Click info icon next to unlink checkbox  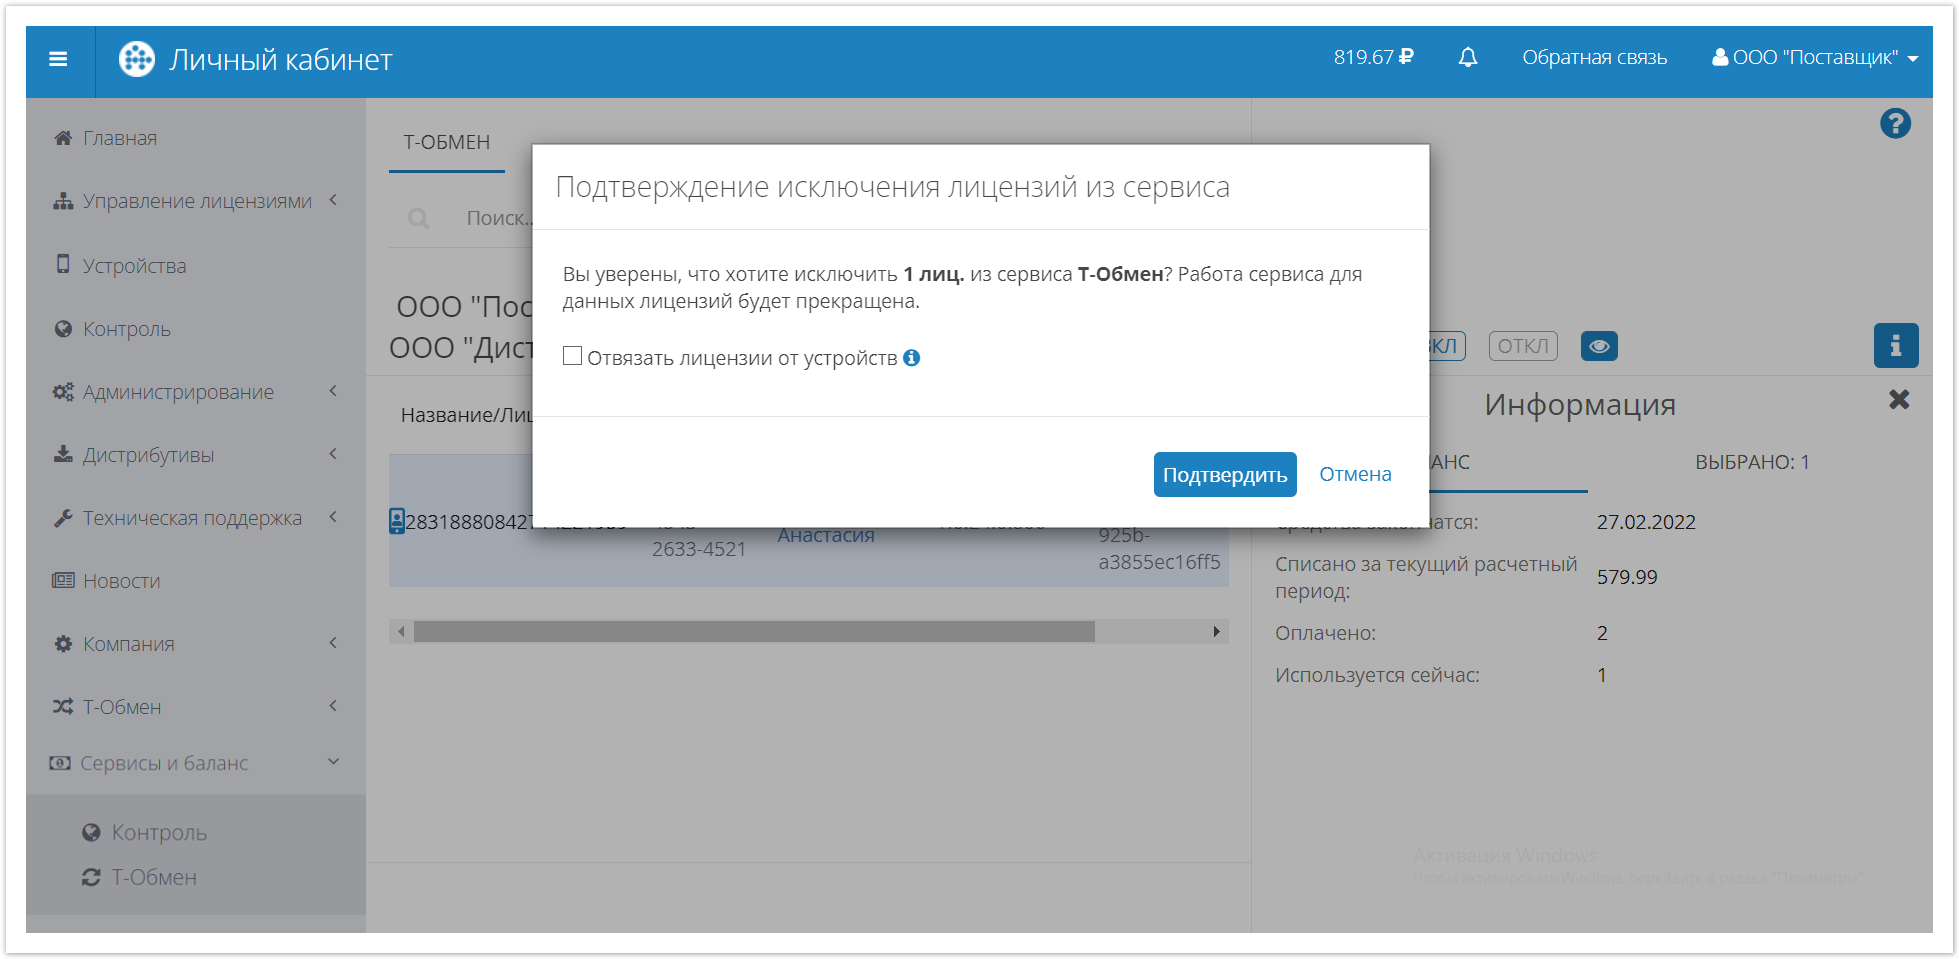click(x=911, y=358)
